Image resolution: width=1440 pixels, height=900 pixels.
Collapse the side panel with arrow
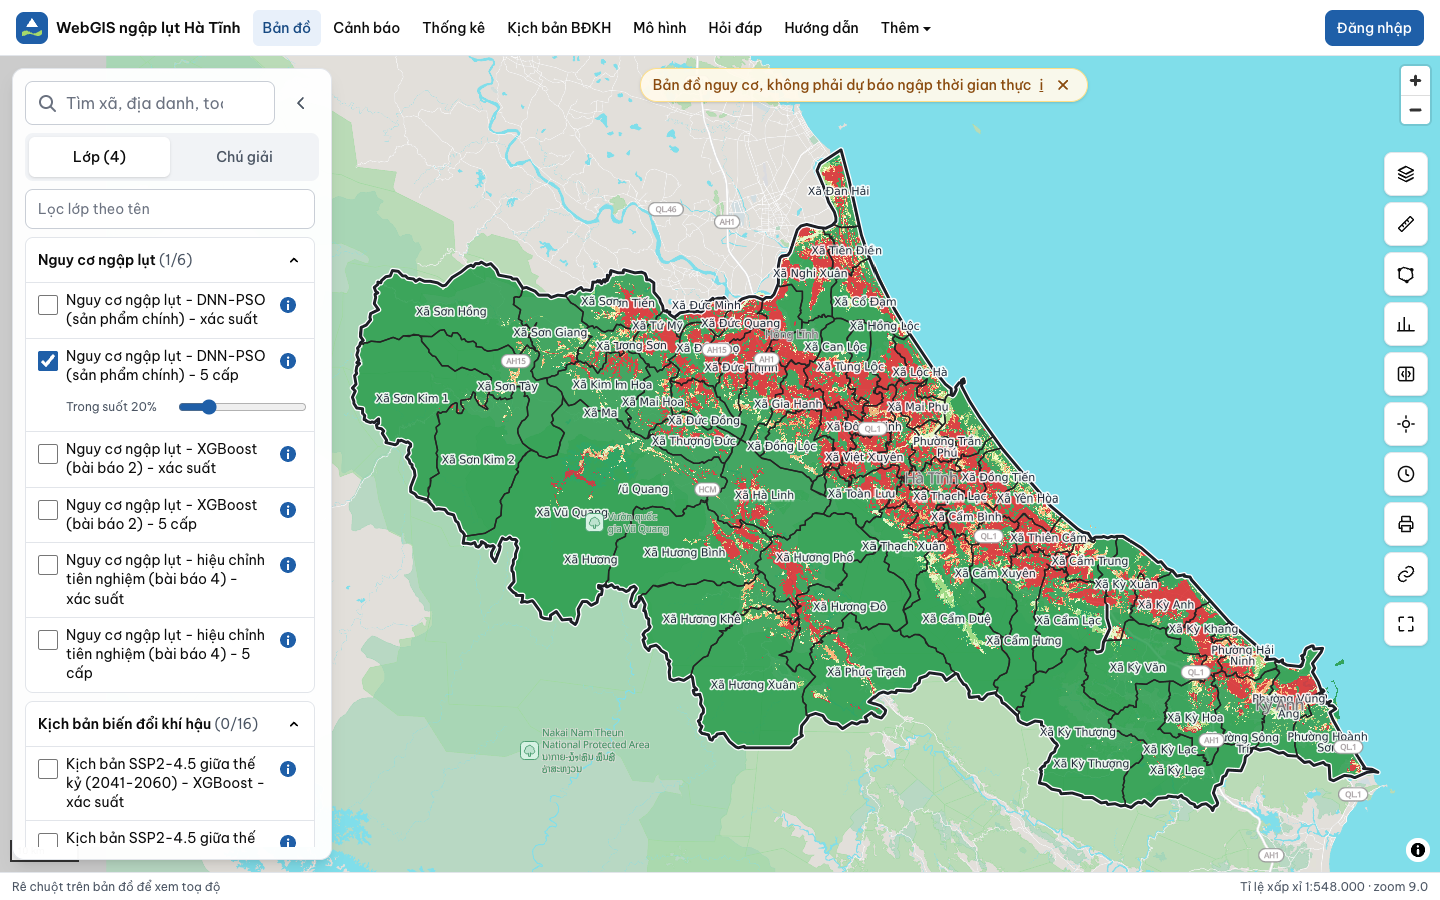tap(301, 103)
